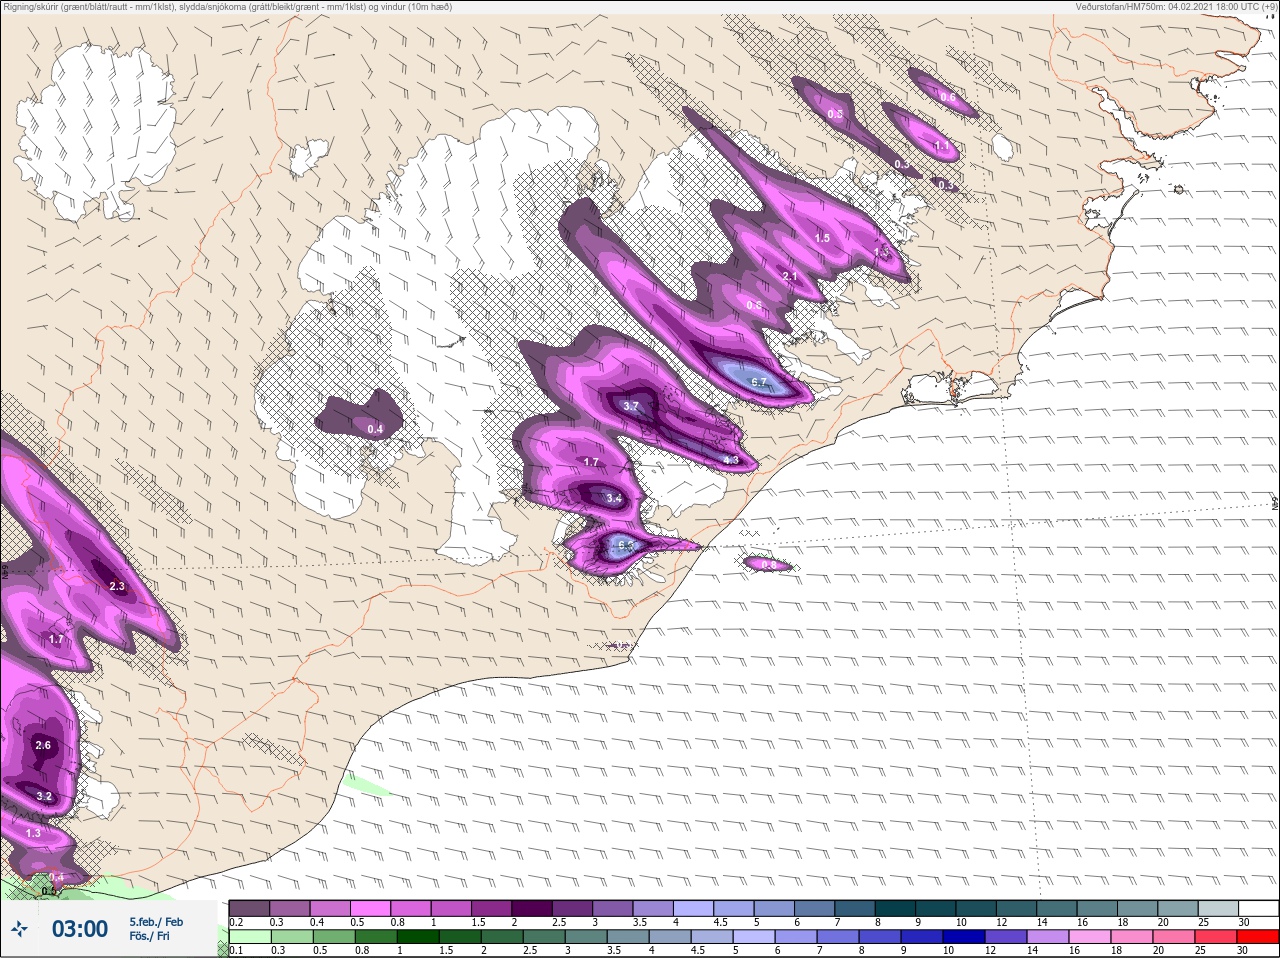
Task: Click the 1.1 precipitation value on map
Action: [x=942, y=146]
